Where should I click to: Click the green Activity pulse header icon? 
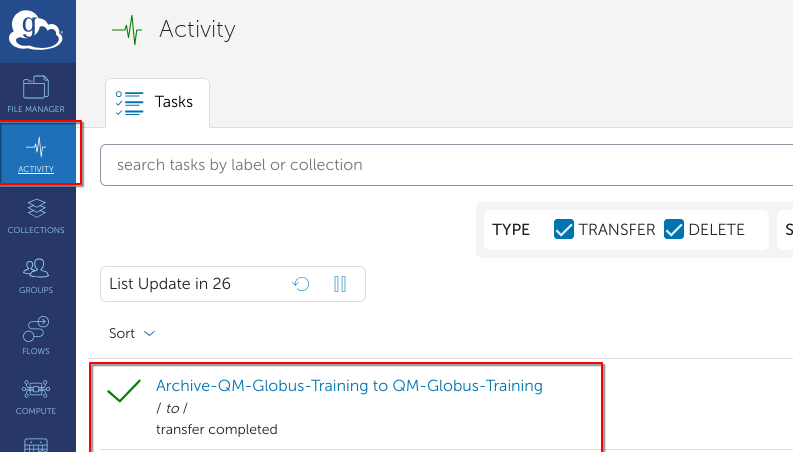(127, 30)
